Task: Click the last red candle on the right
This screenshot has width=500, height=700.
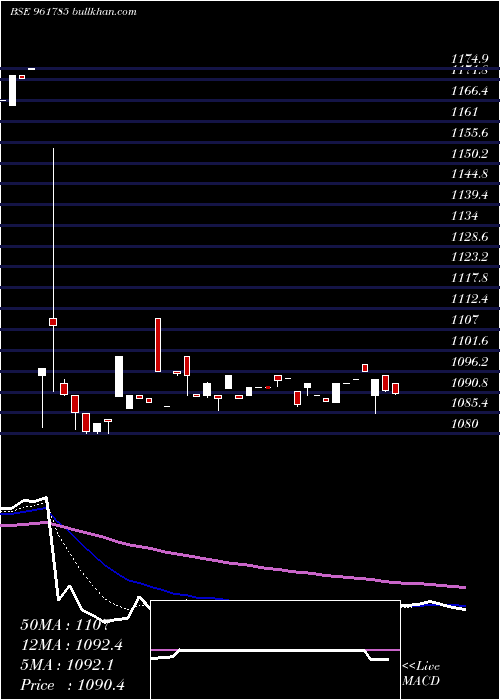Action: (396, 388)
